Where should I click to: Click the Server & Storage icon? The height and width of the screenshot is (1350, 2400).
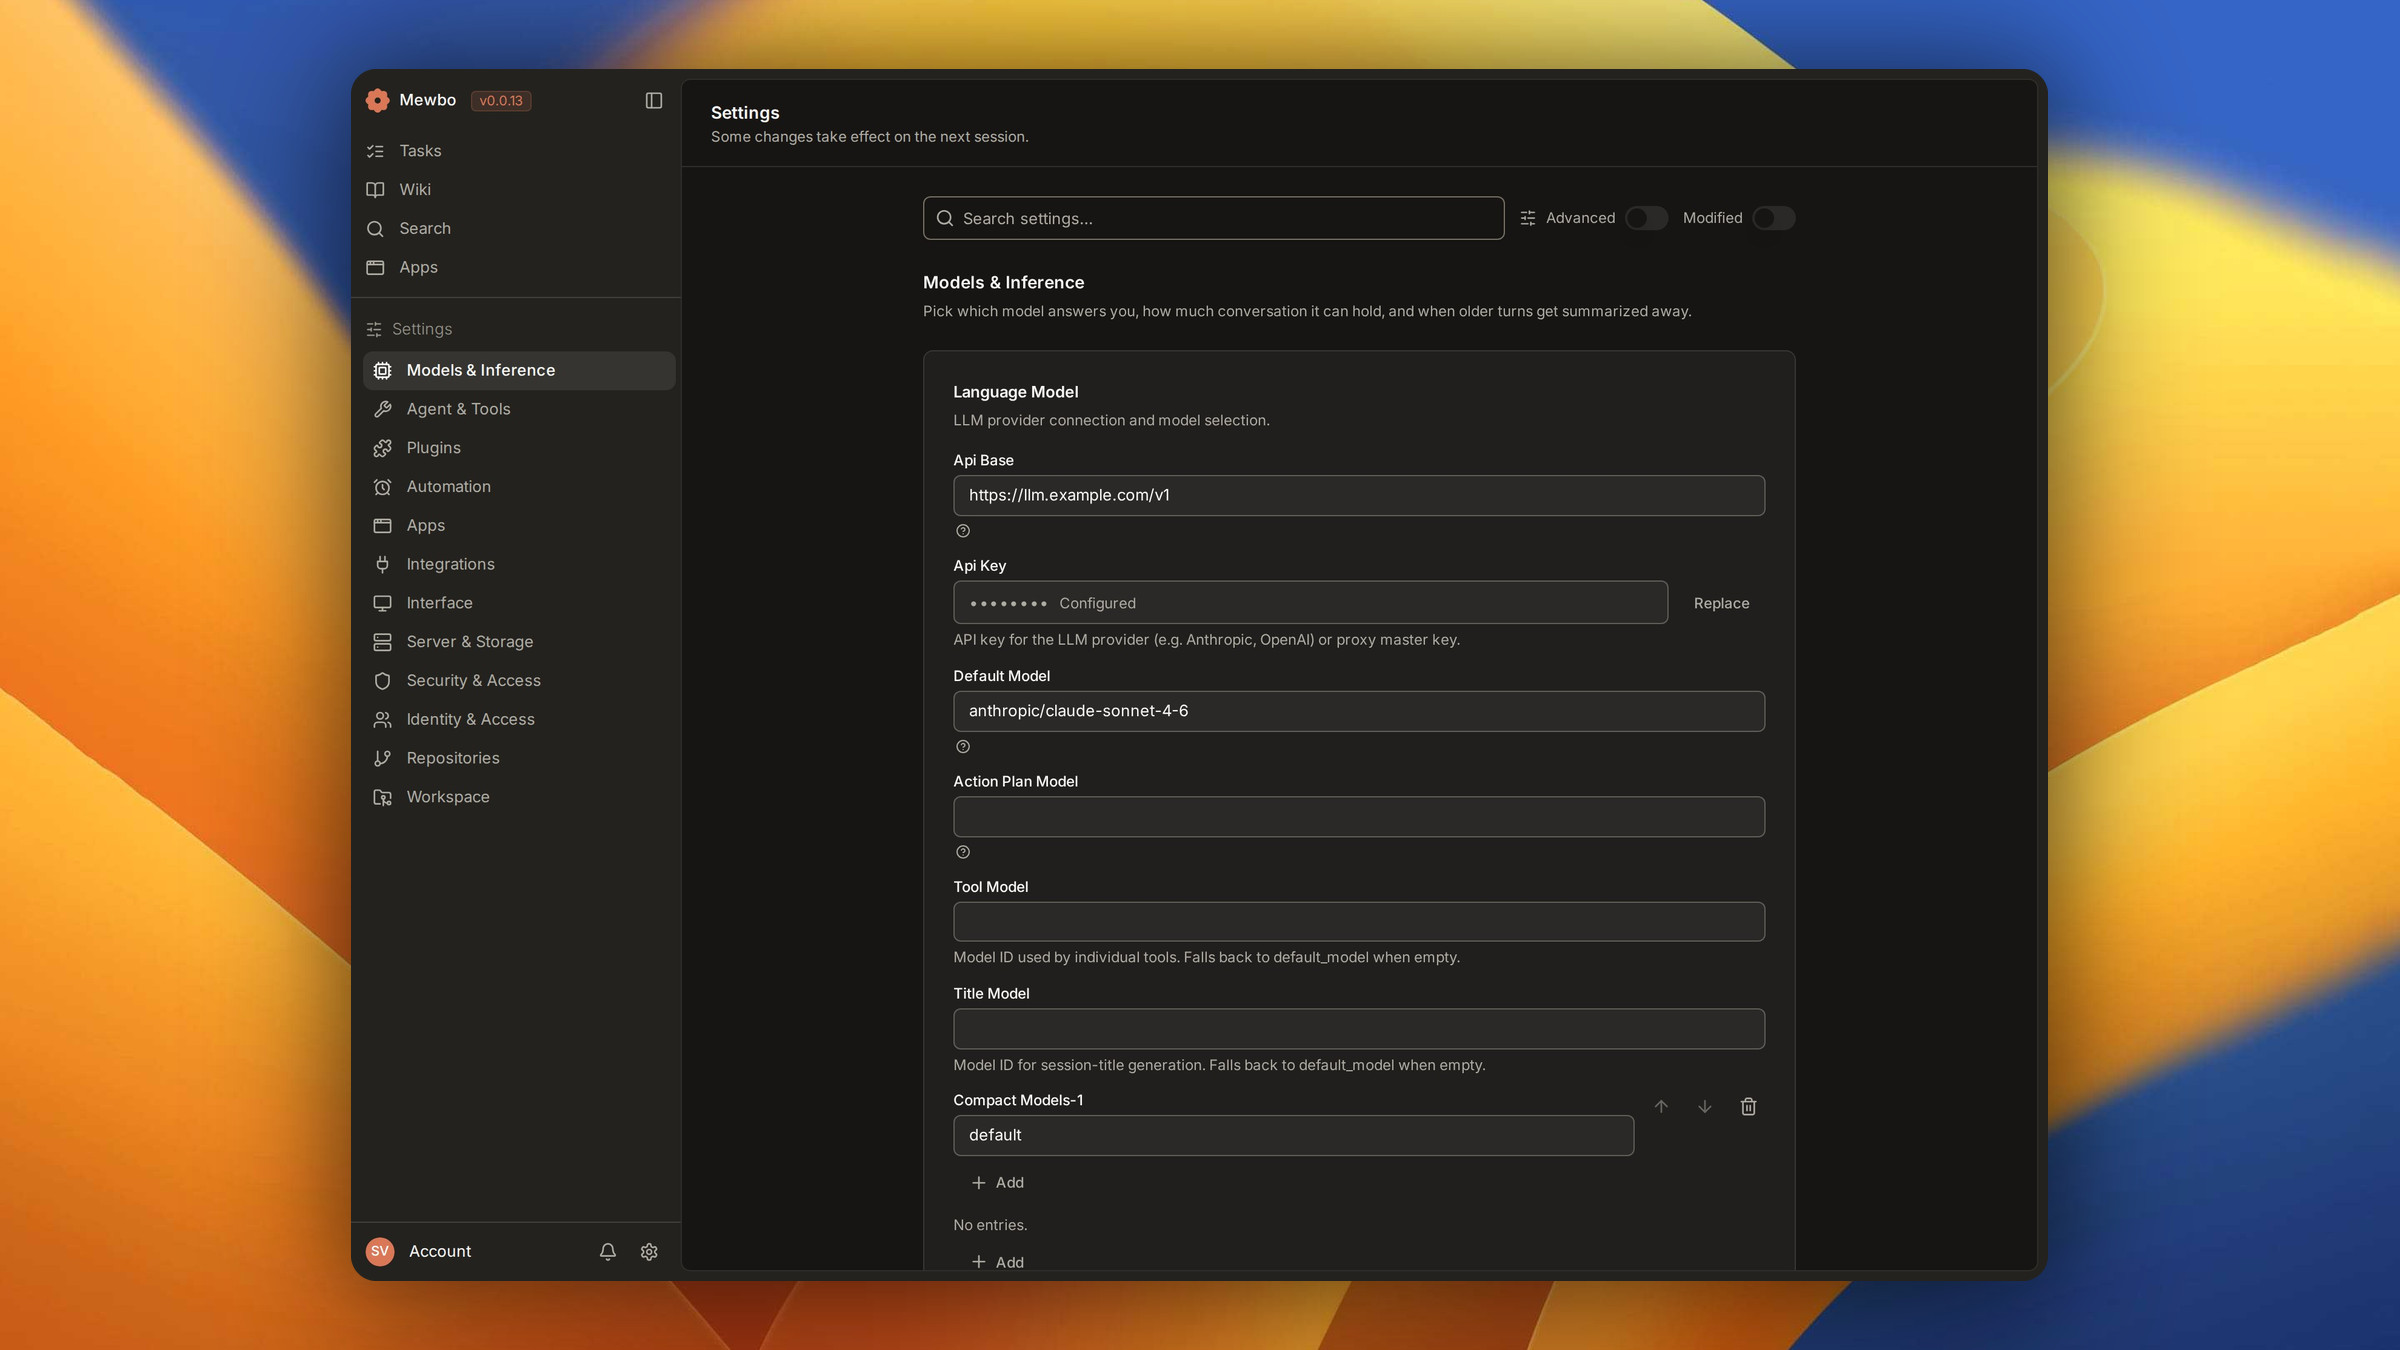[382, 642]
